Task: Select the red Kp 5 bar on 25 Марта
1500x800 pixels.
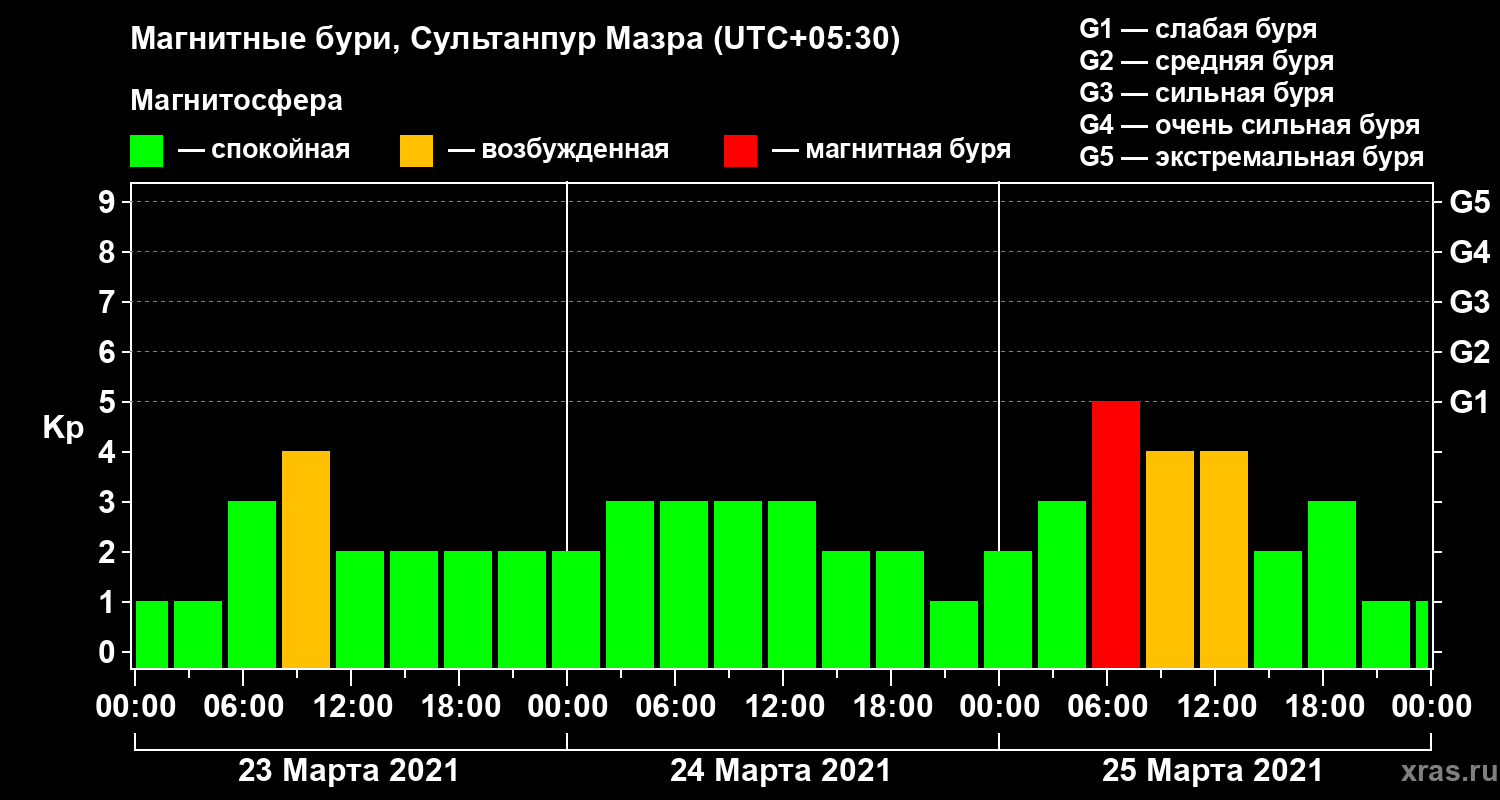Action: point(1116,534)
